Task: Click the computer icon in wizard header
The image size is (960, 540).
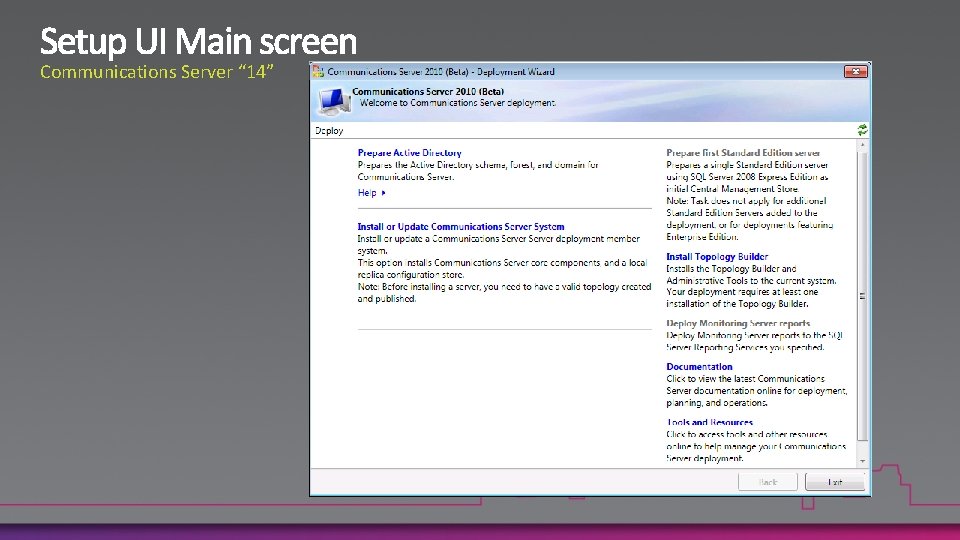Action: [334, 101]
